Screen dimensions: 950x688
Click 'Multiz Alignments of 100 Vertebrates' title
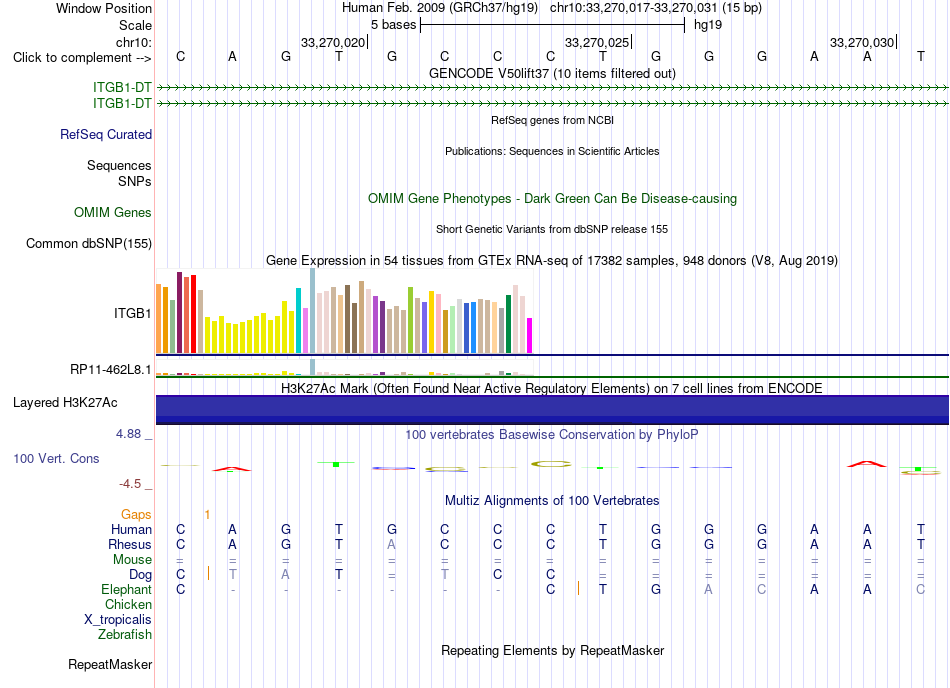click(552, 500)
